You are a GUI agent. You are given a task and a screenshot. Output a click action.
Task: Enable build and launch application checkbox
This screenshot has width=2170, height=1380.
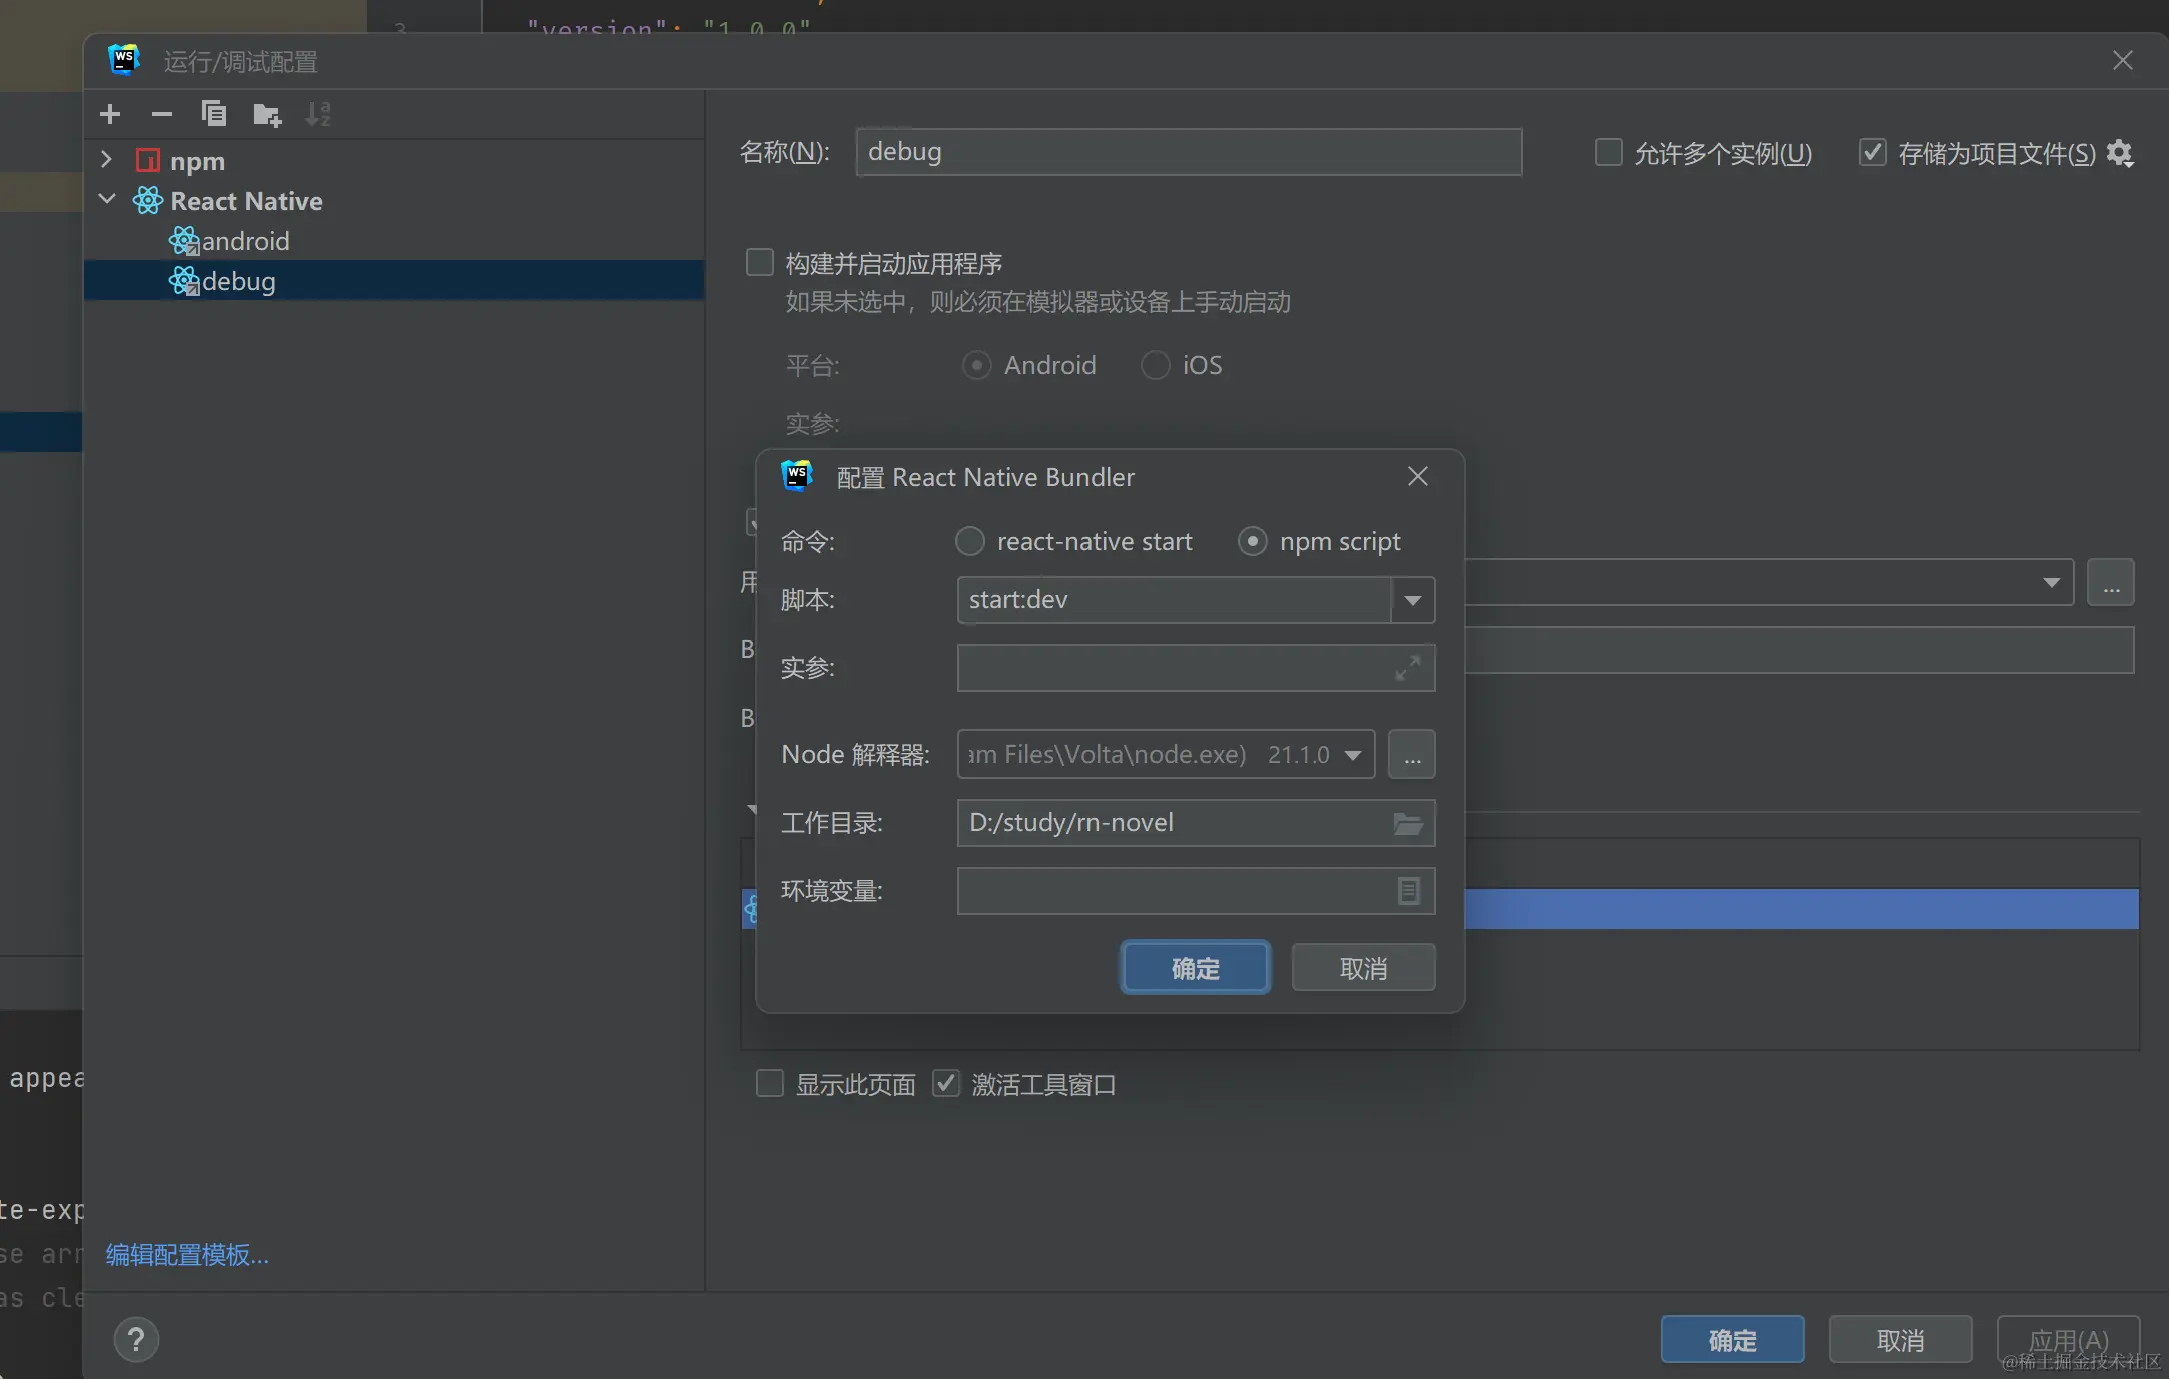pos(760,263)
